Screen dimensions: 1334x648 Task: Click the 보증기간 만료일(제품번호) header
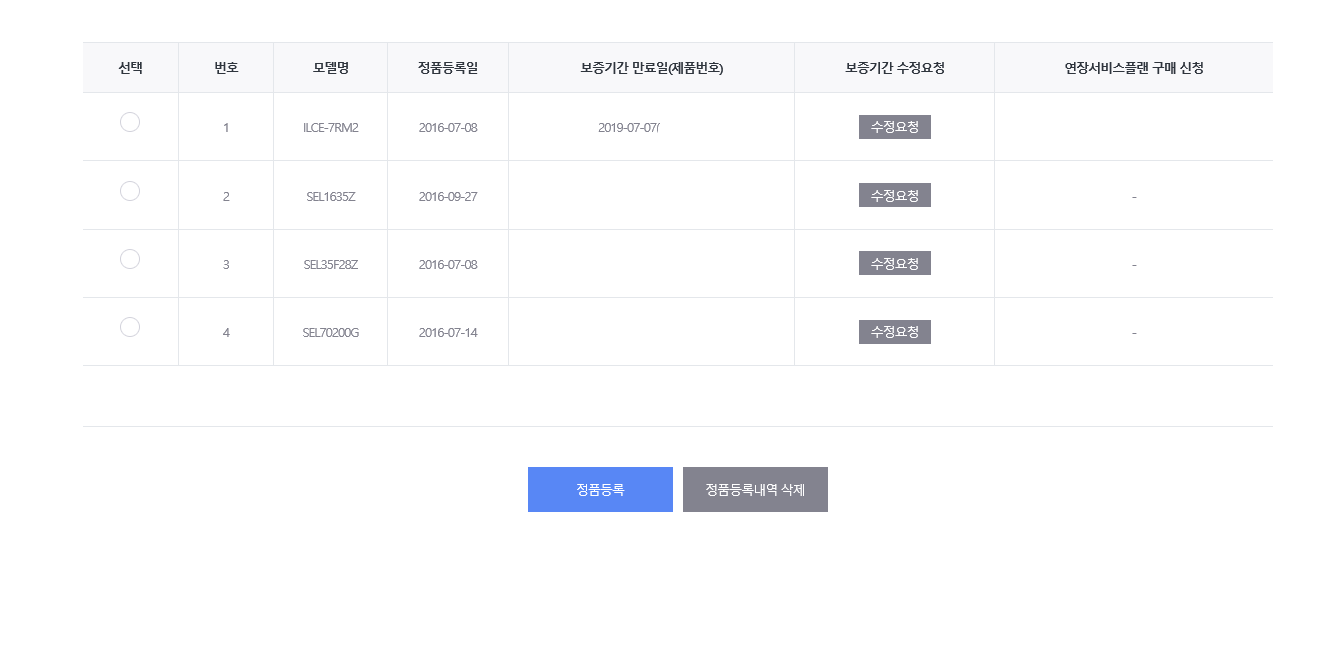[651, 68]
